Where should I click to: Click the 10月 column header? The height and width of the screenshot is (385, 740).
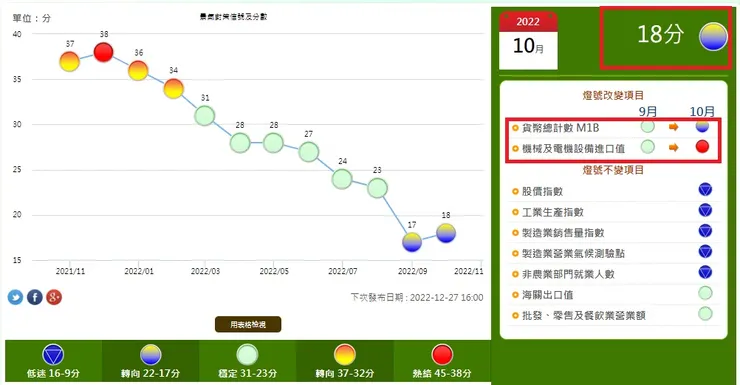click(702, 111)
